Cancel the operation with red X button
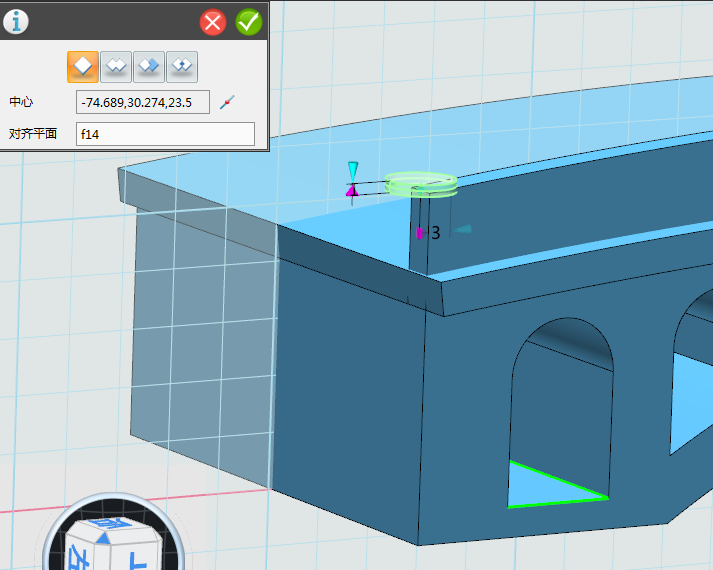Image resolution: width=713 pixels, height=570 pixels. (x=213, y=22)
